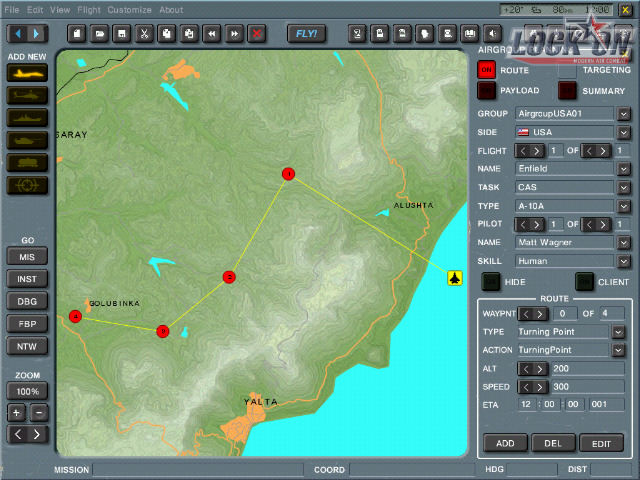Click the yellow aircraft marker on map

(x=455, y=277)
